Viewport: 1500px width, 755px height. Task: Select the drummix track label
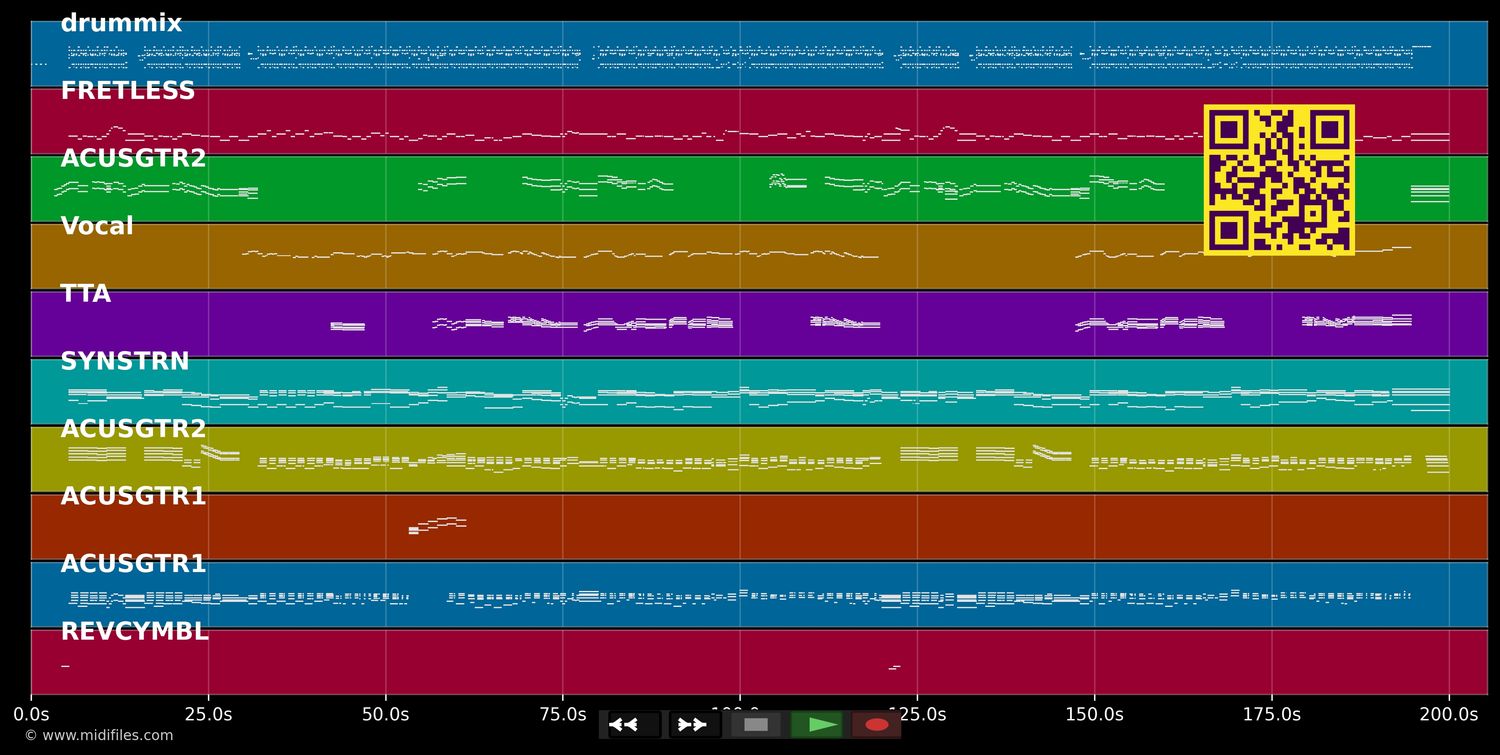121,24
